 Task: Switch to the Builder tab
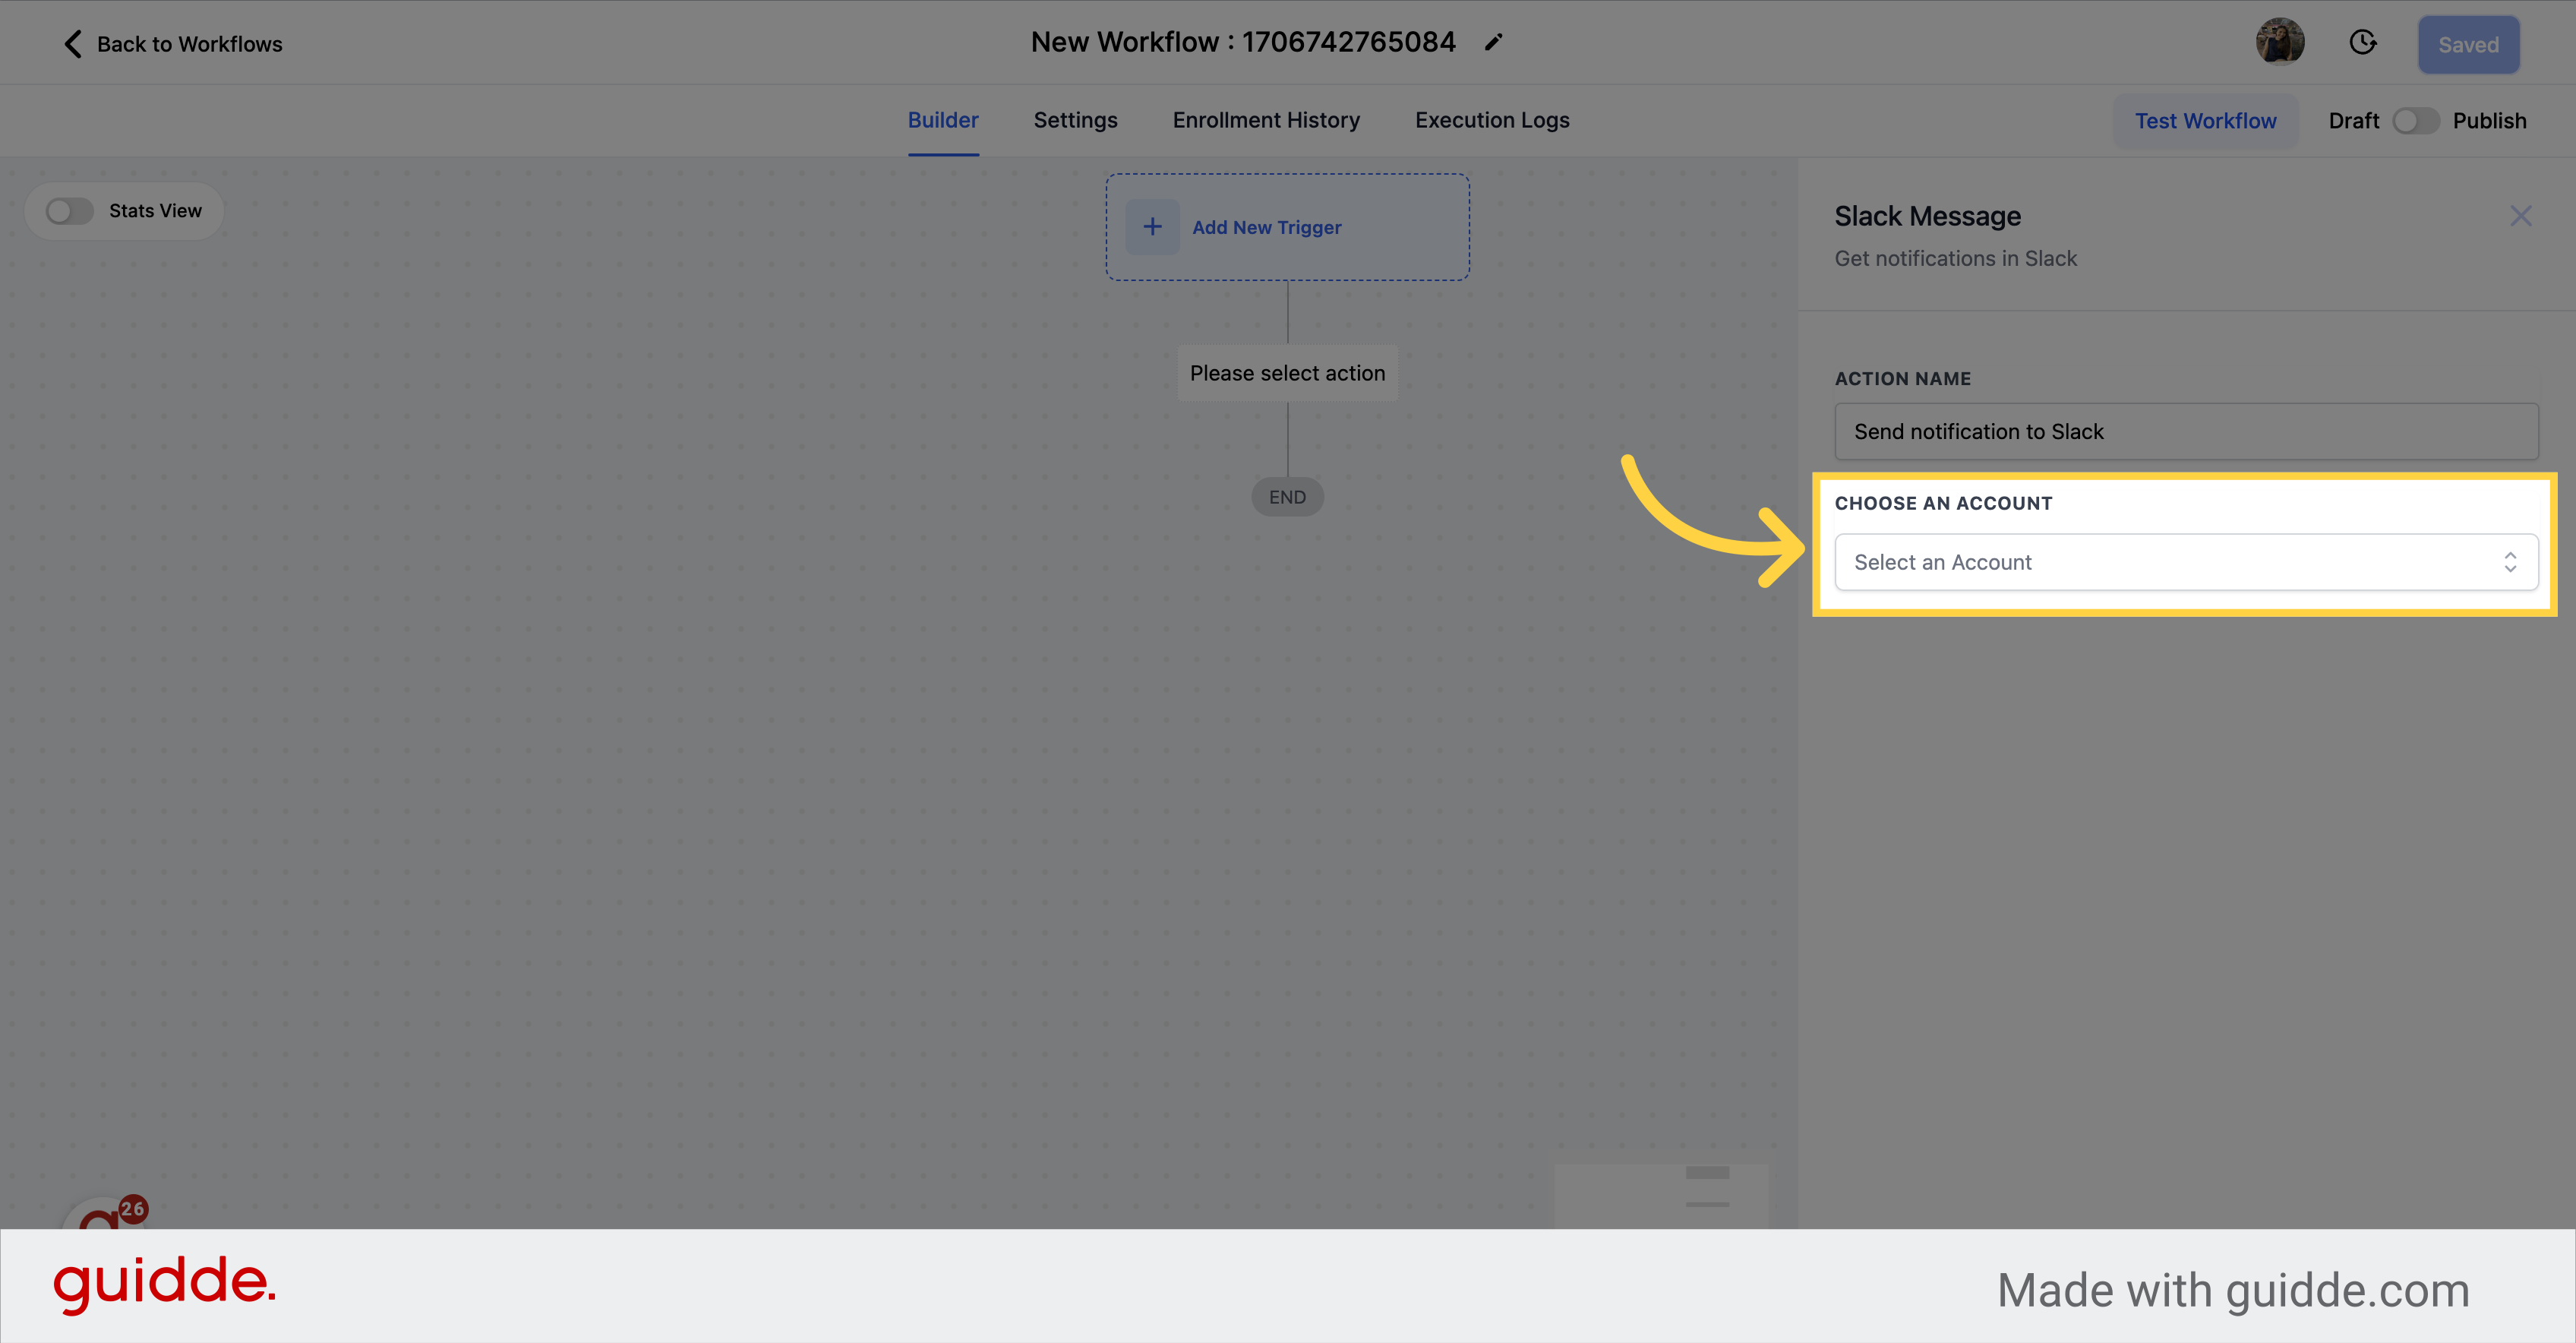(x=943, y=120)
